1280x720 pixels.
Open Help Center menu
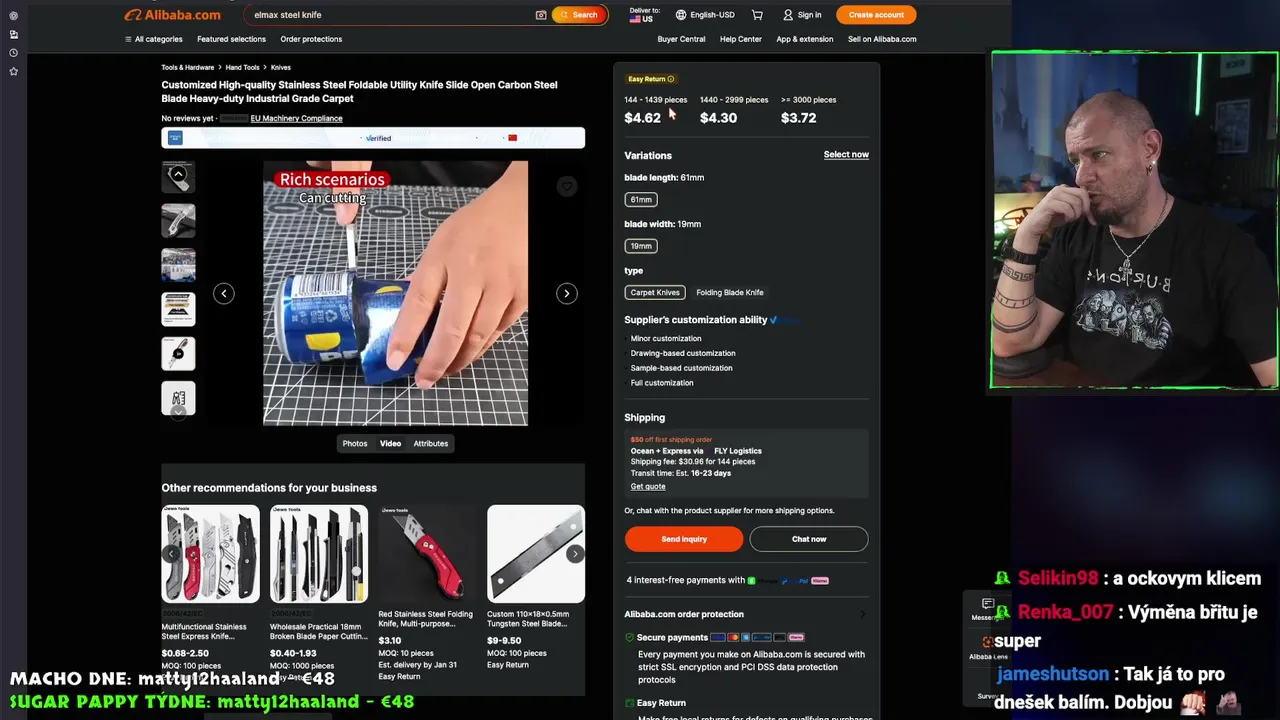[x=741, y=39]
